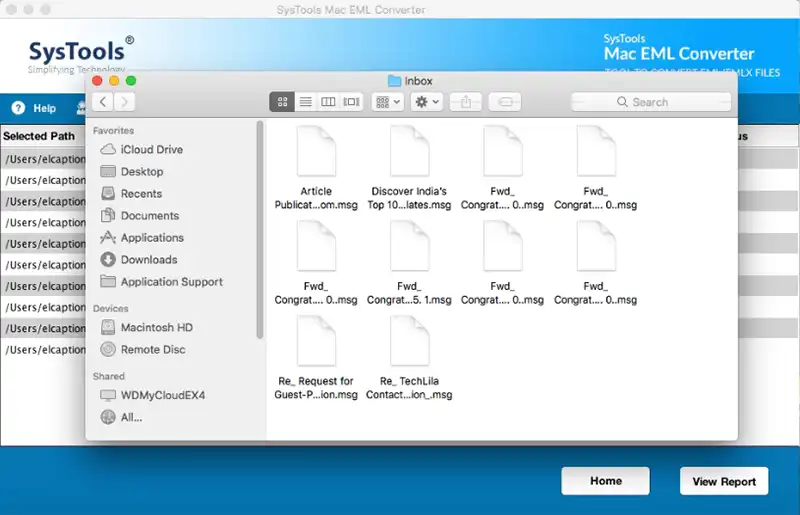The height and width of the screenshot is (515, 800).
Task: Click the Downloads arrow icon
Action: pyautogui.click(x=108, y=259)
